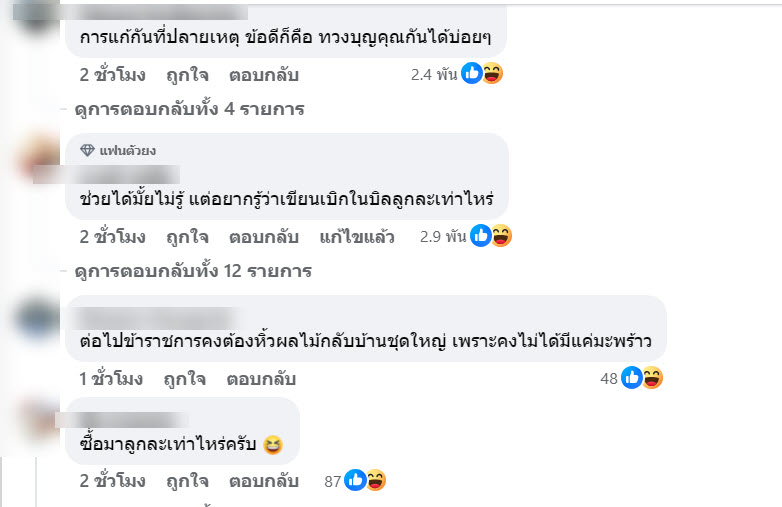Click the laughing reaction icon beside 2.9 พัน
782x507 pixels.
pyautogui.click(x=501, y=237)
